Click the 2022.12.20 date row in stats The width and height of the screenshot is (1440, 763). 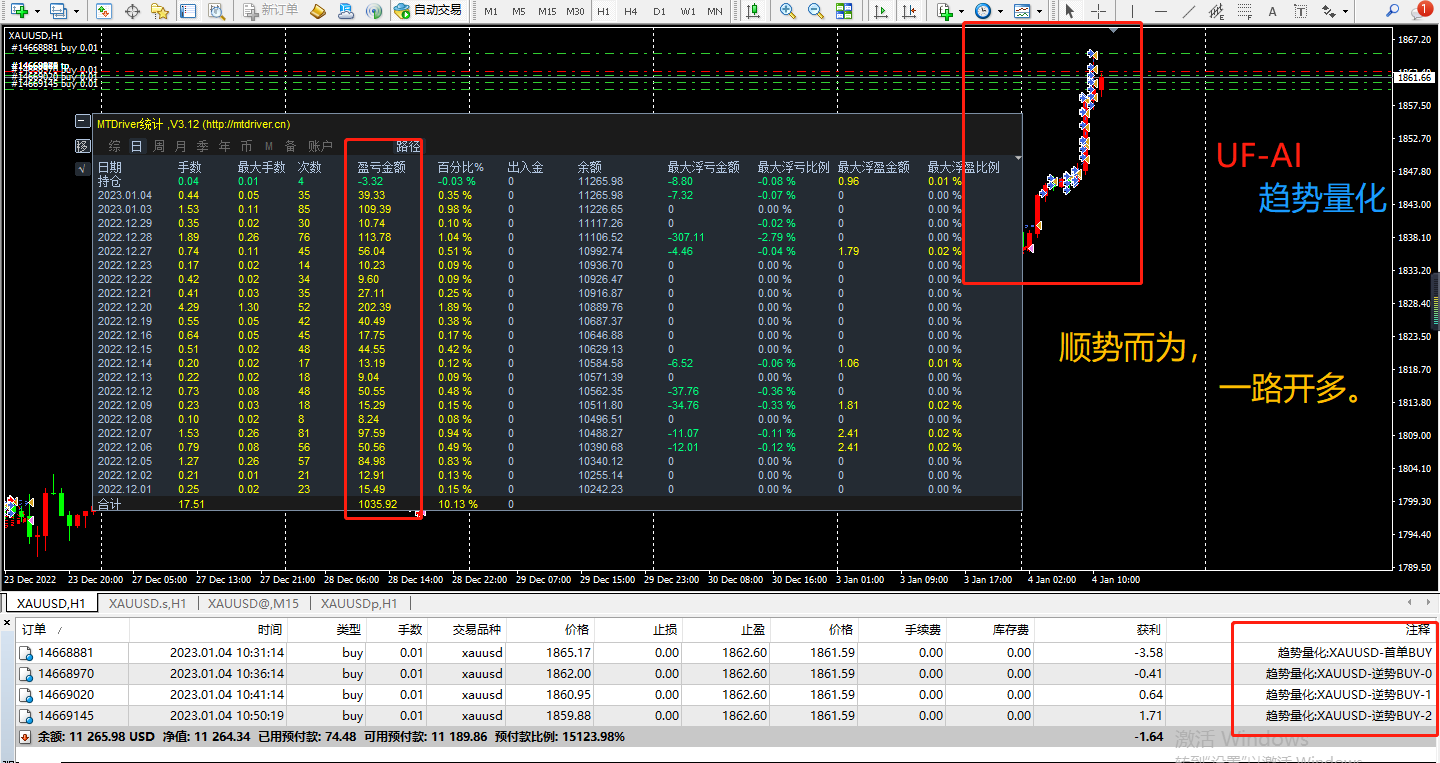point(556,307)
